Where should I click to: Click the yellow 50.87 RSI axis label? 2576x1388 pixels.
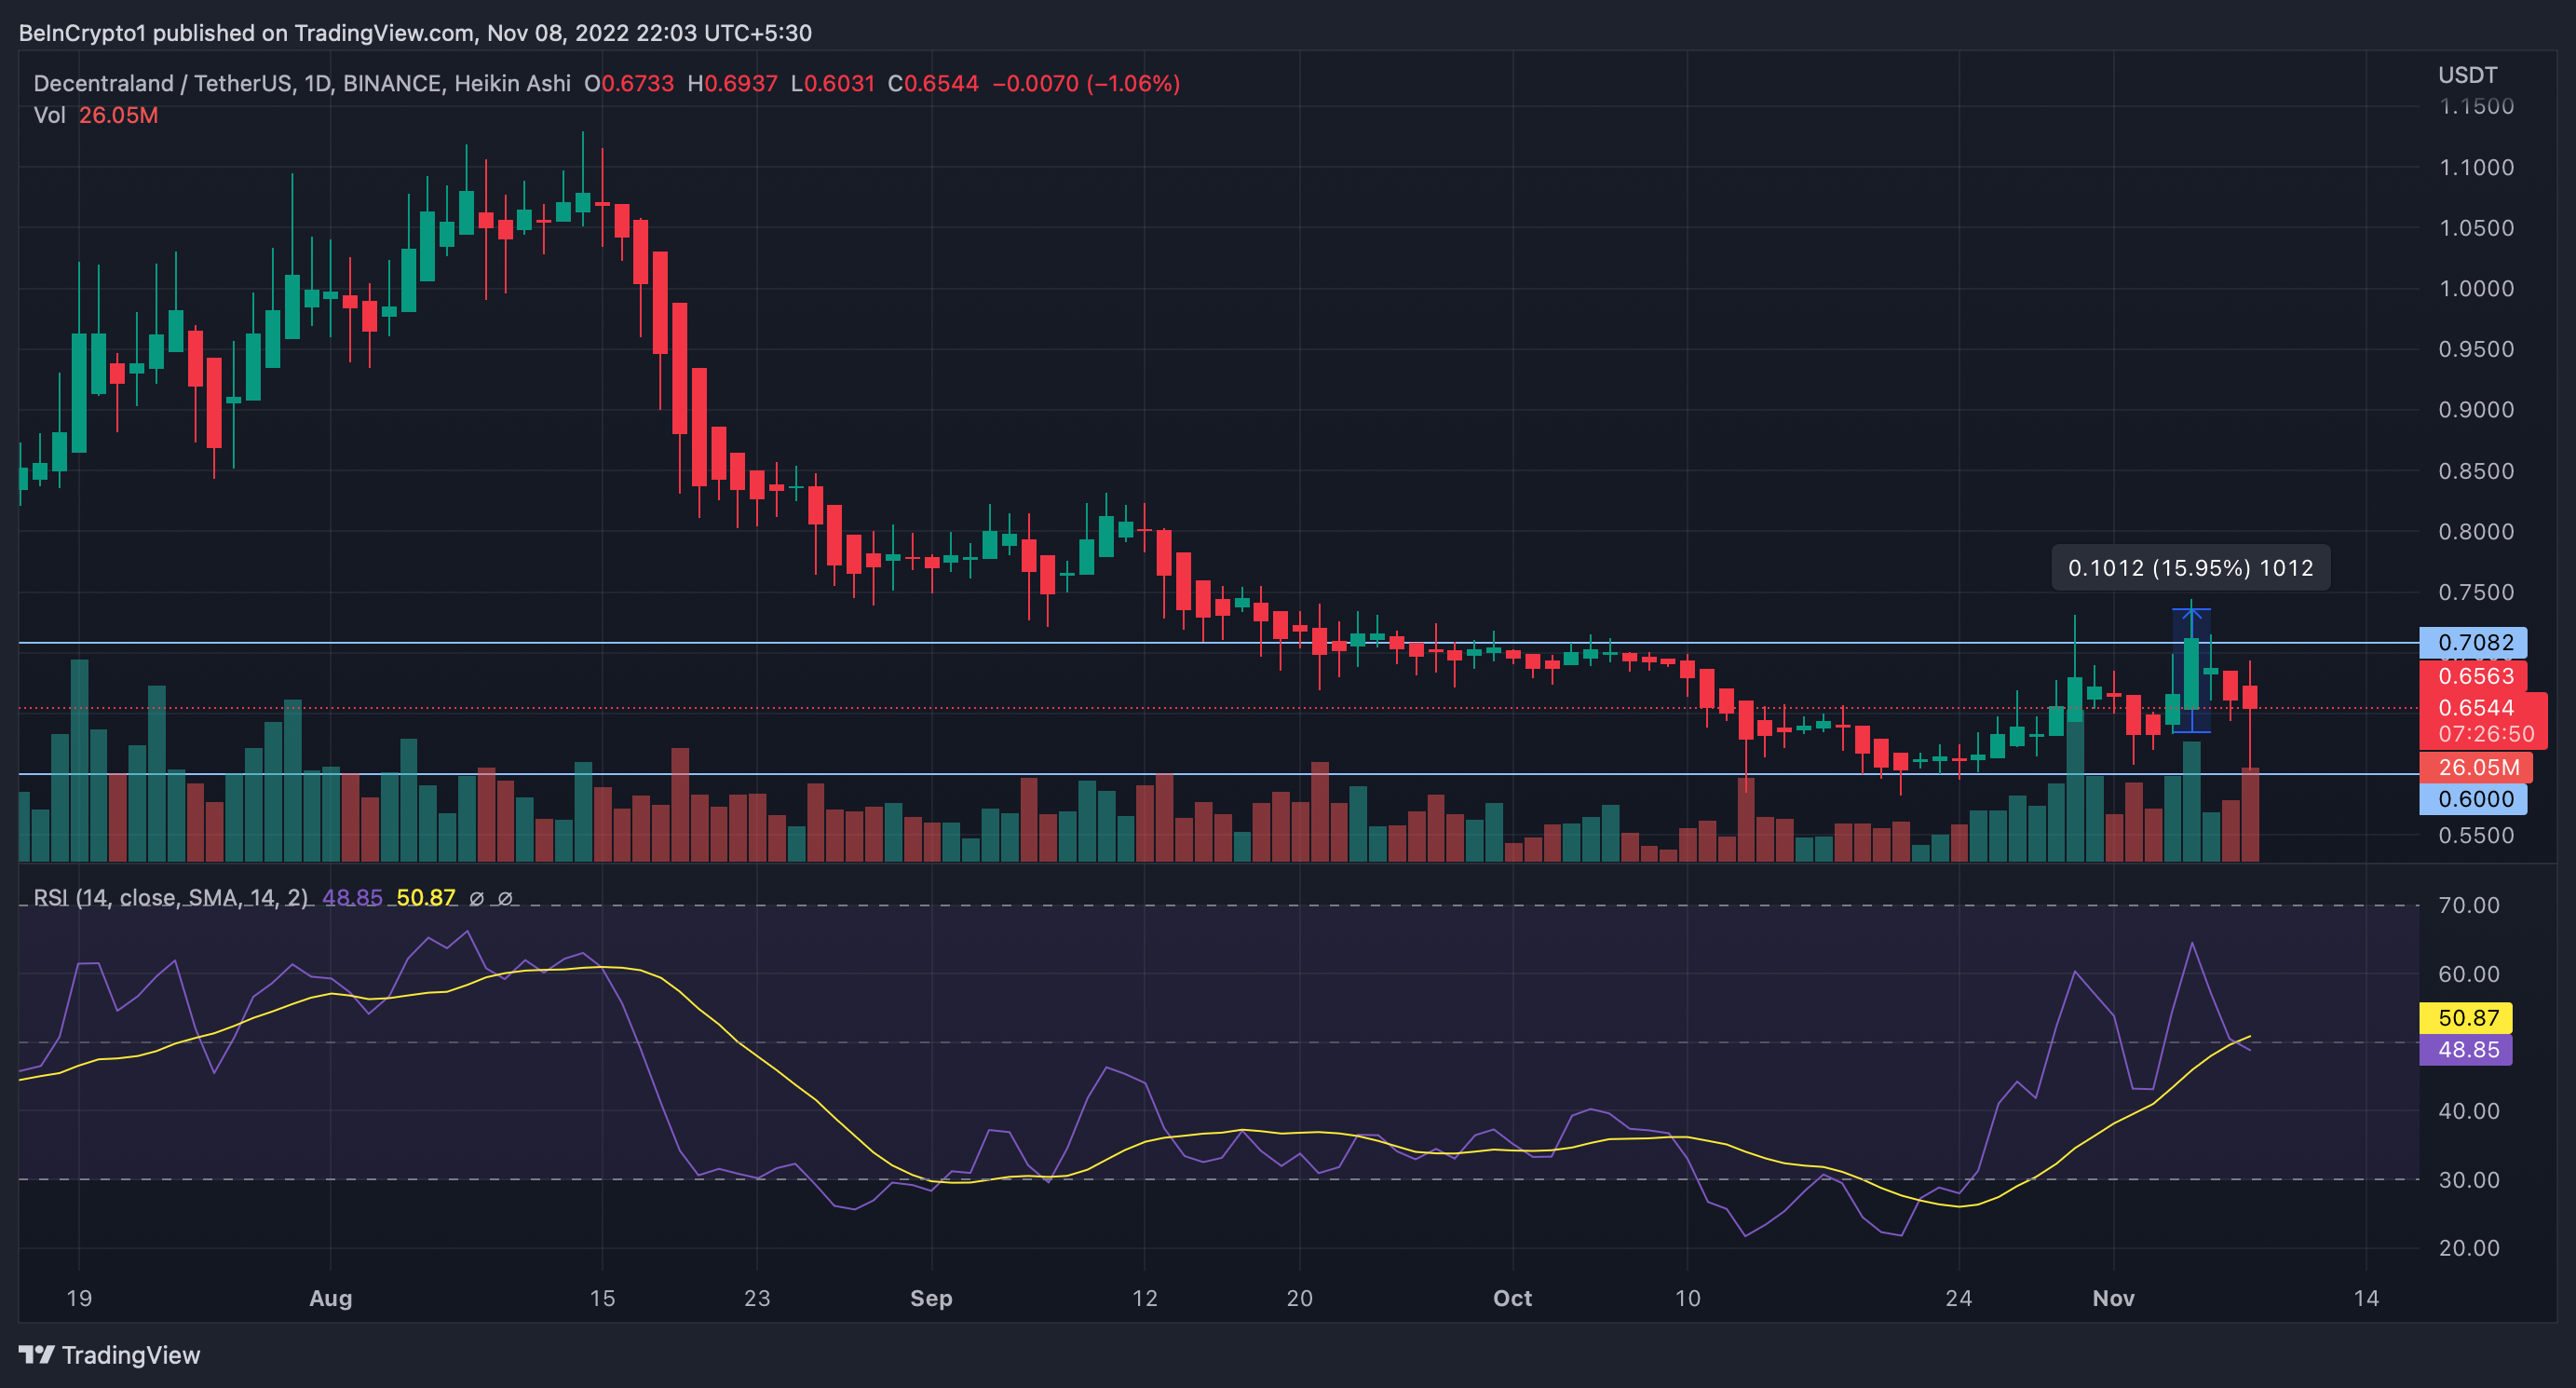pos(2465,1018)
